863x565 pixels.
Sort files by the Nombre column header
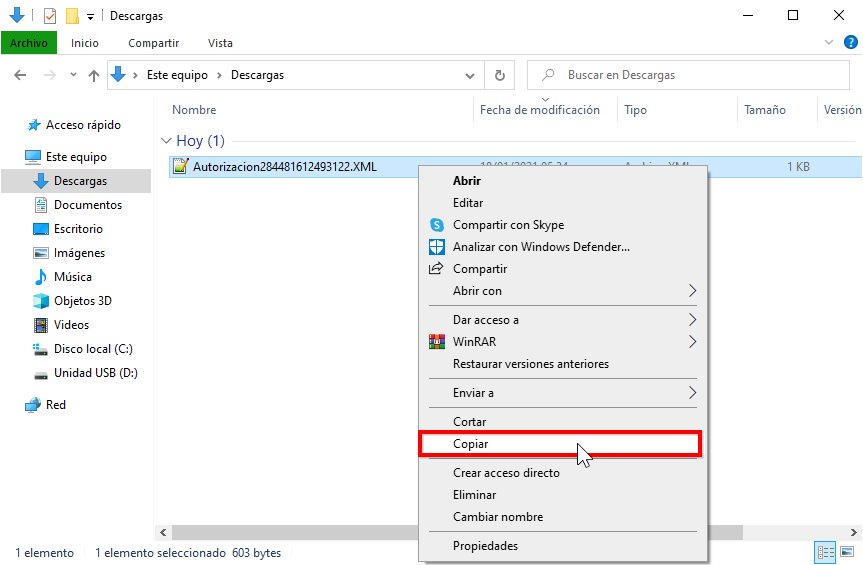[194, 110]
